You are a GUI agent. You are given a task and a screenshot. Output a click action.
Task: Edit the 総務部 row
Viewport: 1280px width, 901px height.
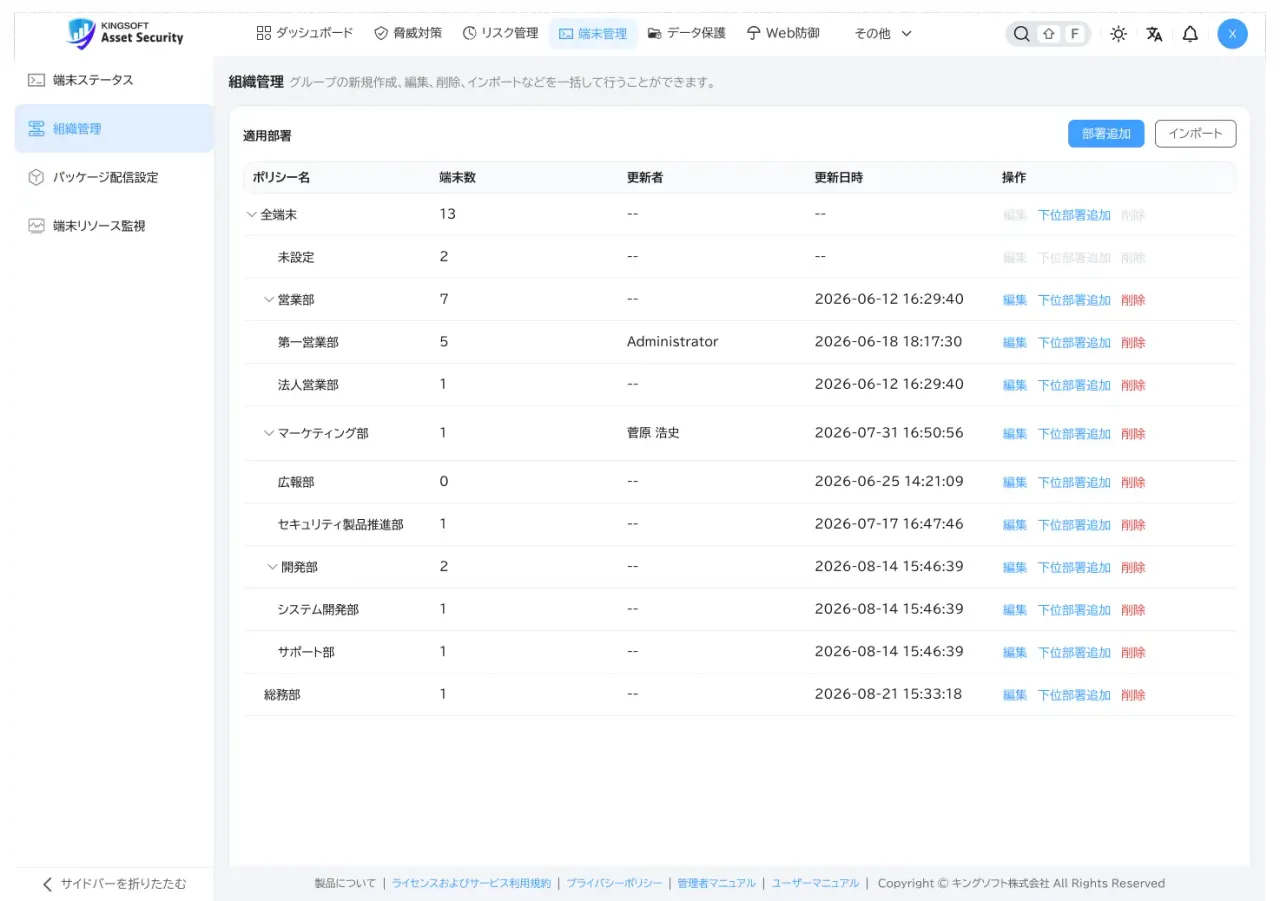click(x=1014, y=695)
